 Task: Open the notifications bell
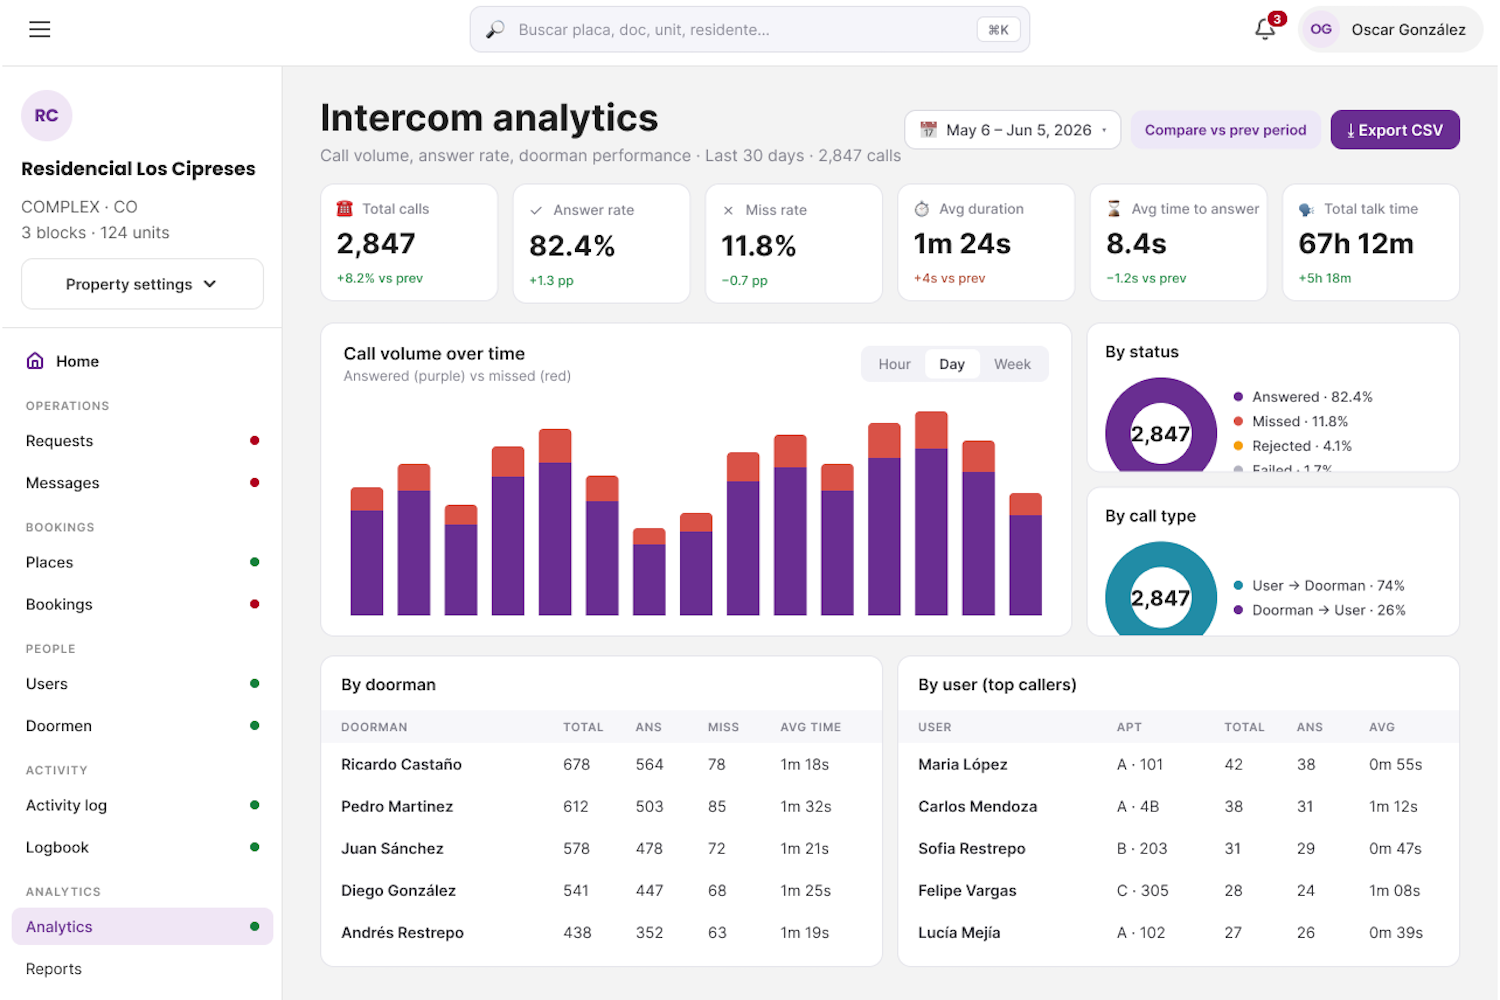pos(1265,29)
